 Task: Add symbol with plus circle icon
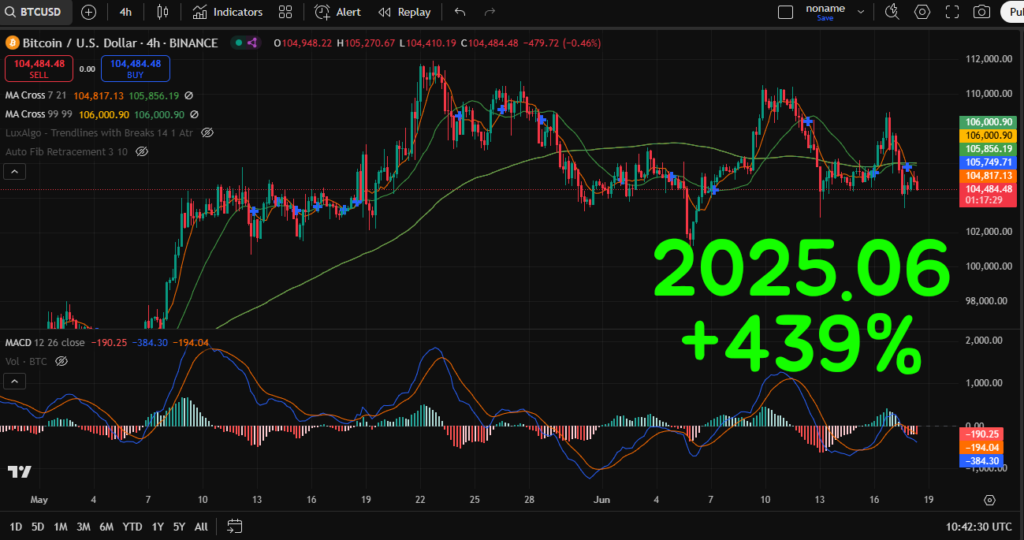[88, 12]
